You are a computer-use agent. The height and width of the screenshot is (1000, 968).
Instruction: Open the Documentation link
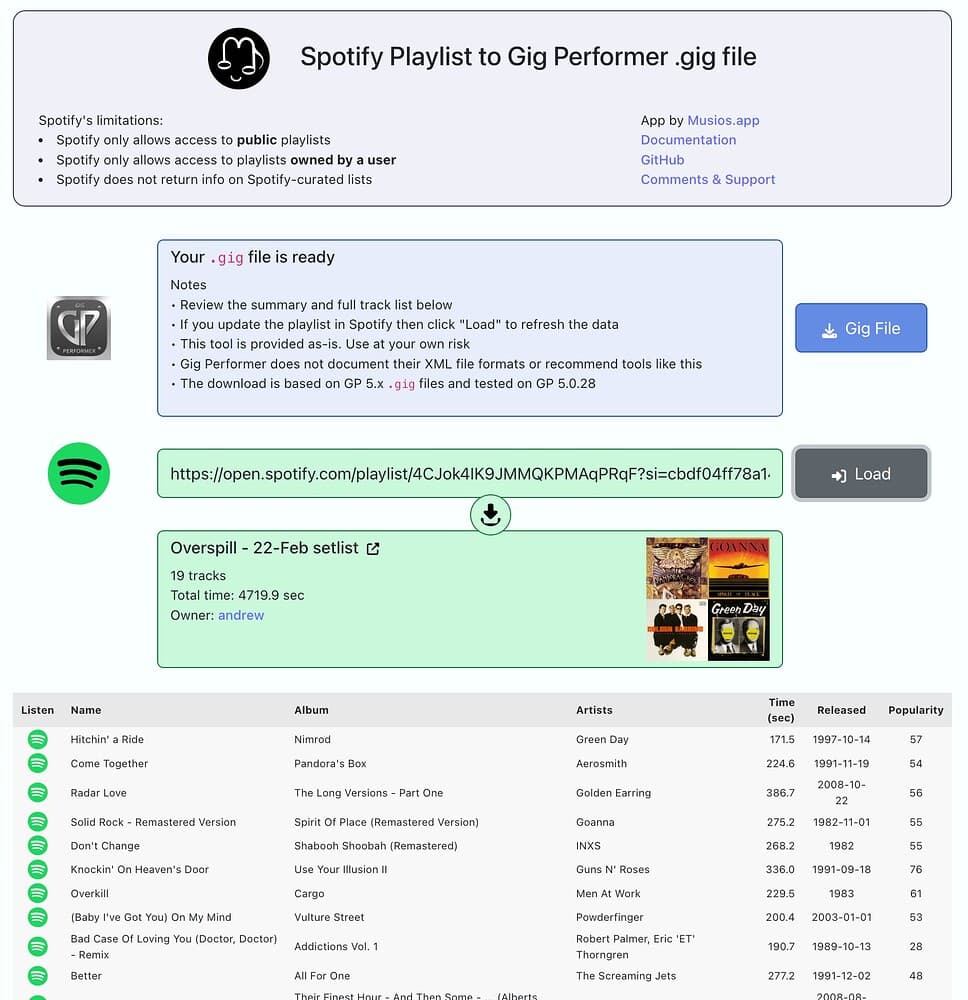(688, 140)
